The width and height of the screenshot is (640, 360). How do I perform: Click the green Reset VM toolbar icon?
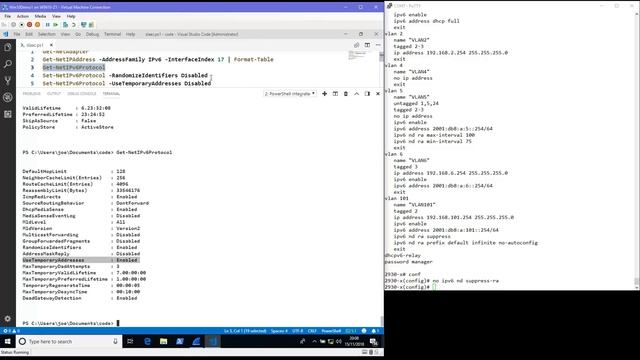click(56, 24)
